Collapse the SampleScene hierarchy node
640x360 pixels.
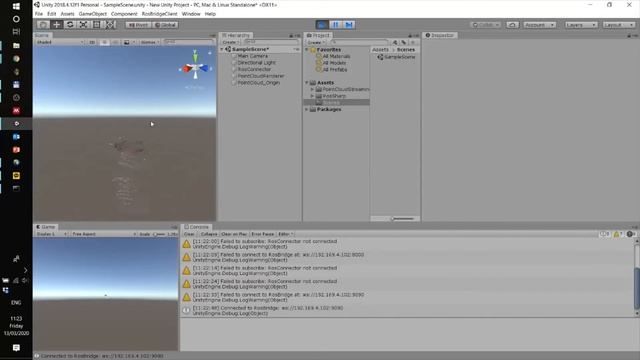222,49
